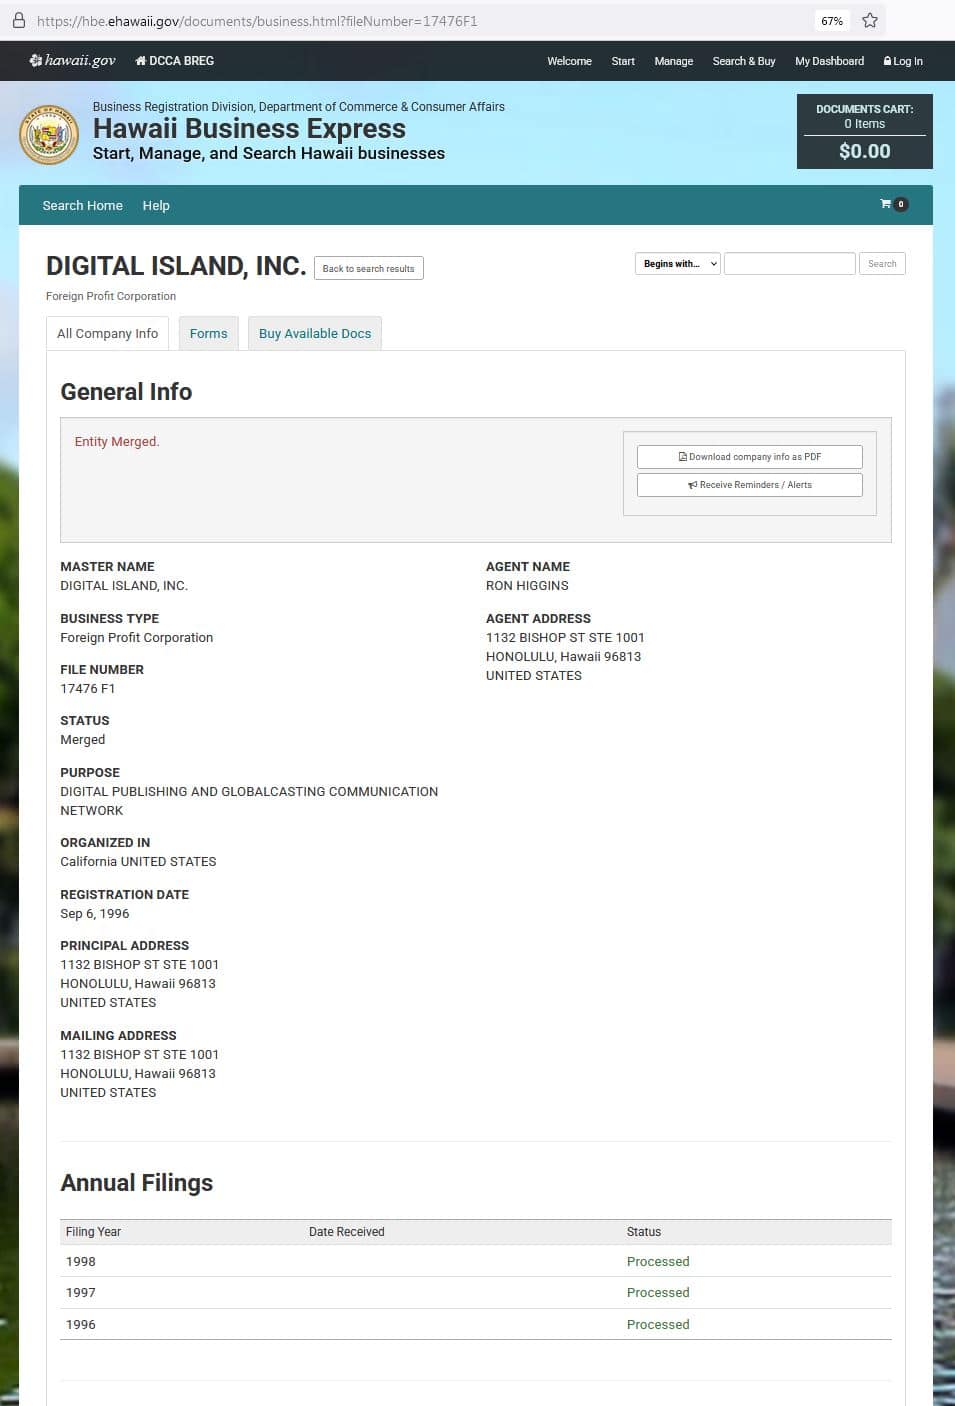Open DCCA BREG home link
955x1406 pixels.
pos(175,61)
